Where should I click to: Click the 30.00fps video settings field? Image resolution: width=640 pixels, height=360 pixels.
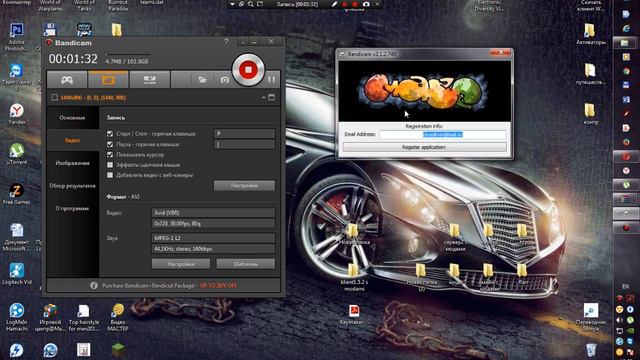click(213, 223)
